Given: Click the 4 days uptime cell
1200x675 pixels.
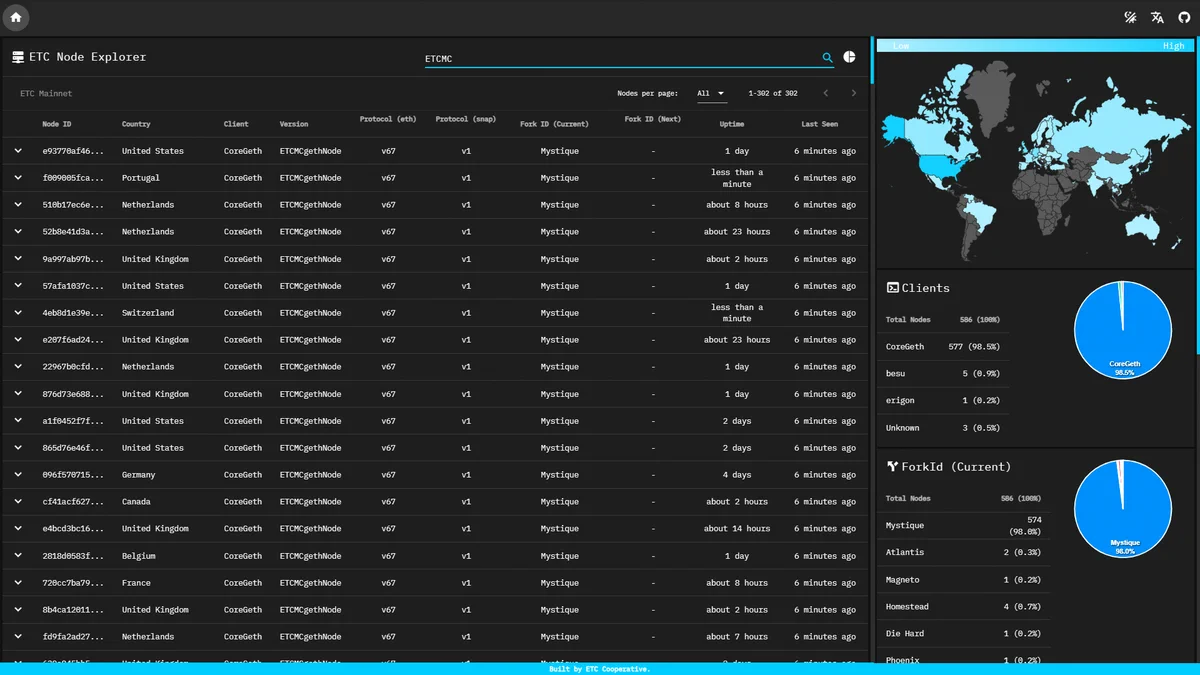Looking at the screenshot, I should (737, 475).
